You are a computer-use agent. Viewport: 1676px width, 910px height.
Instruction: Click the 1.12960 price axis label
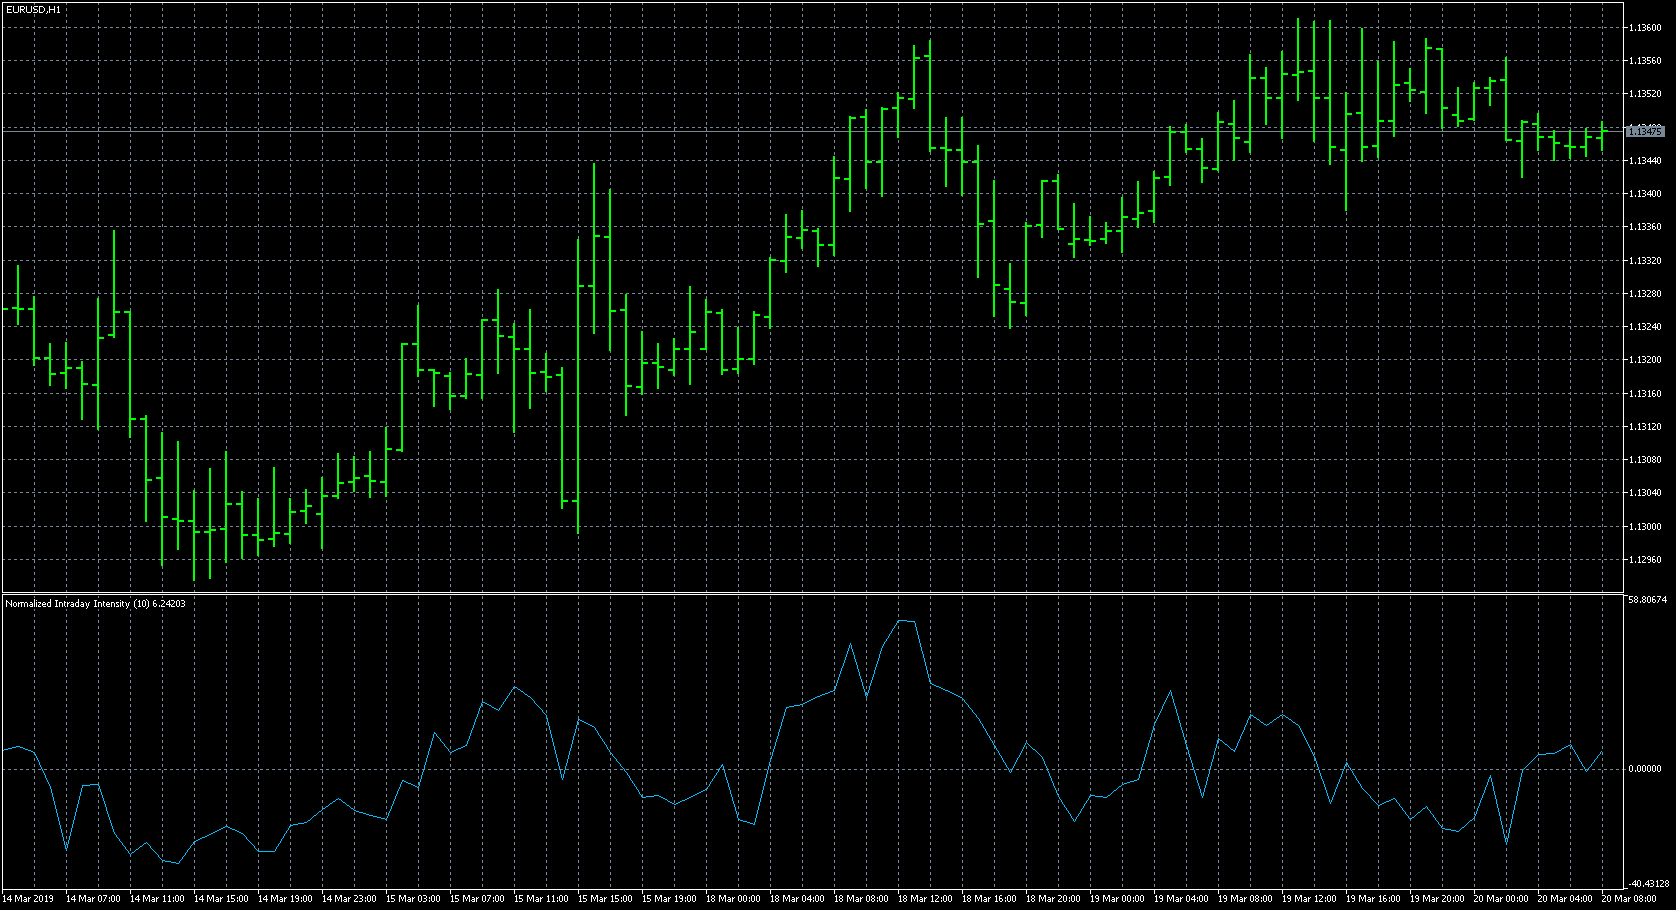(x=1645, y=560)
